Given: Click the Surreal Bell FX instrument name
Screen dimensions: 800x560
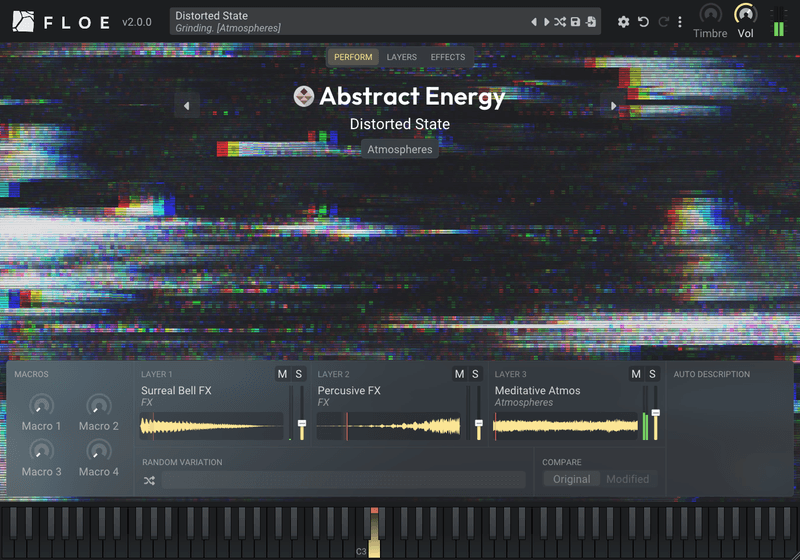Looking at the screenshot, I should pos(176,391).
